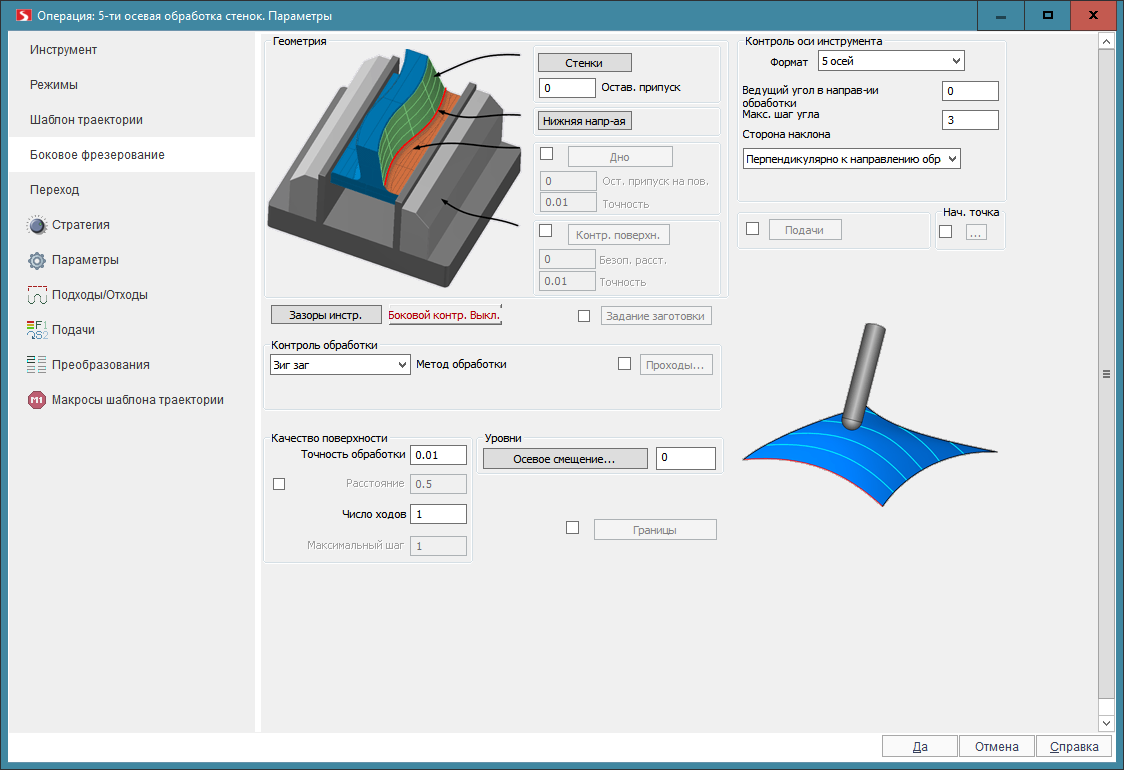The height and width of the screenshot is (770, 1124).
Task: Tick the Границы checkbox
Action: point(572,528)
